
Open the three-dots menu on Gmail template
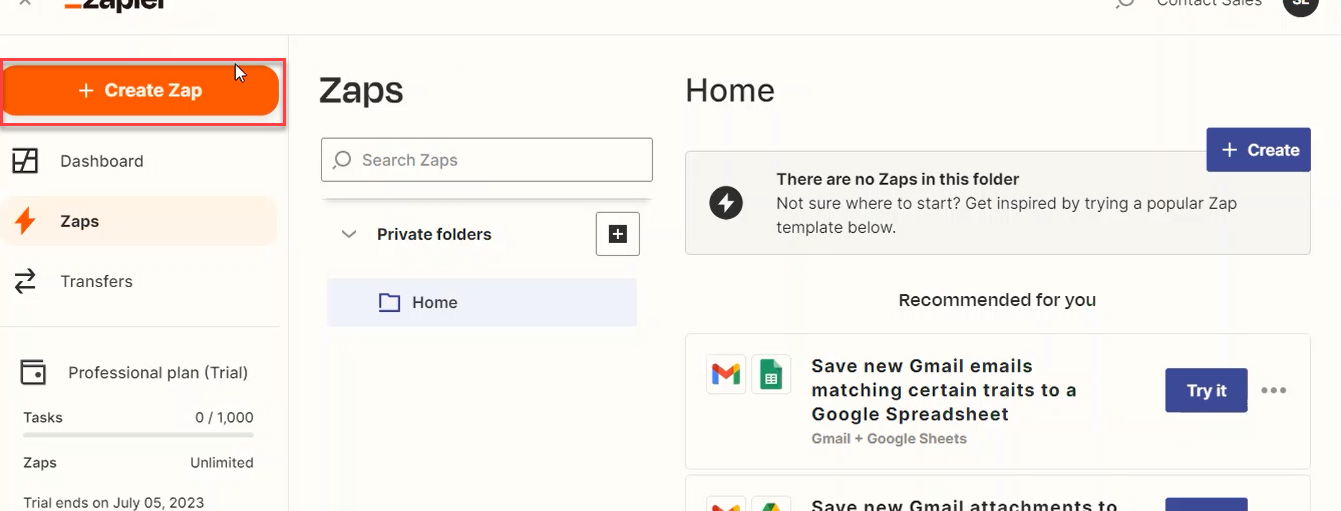click(x=1273, y=390)
